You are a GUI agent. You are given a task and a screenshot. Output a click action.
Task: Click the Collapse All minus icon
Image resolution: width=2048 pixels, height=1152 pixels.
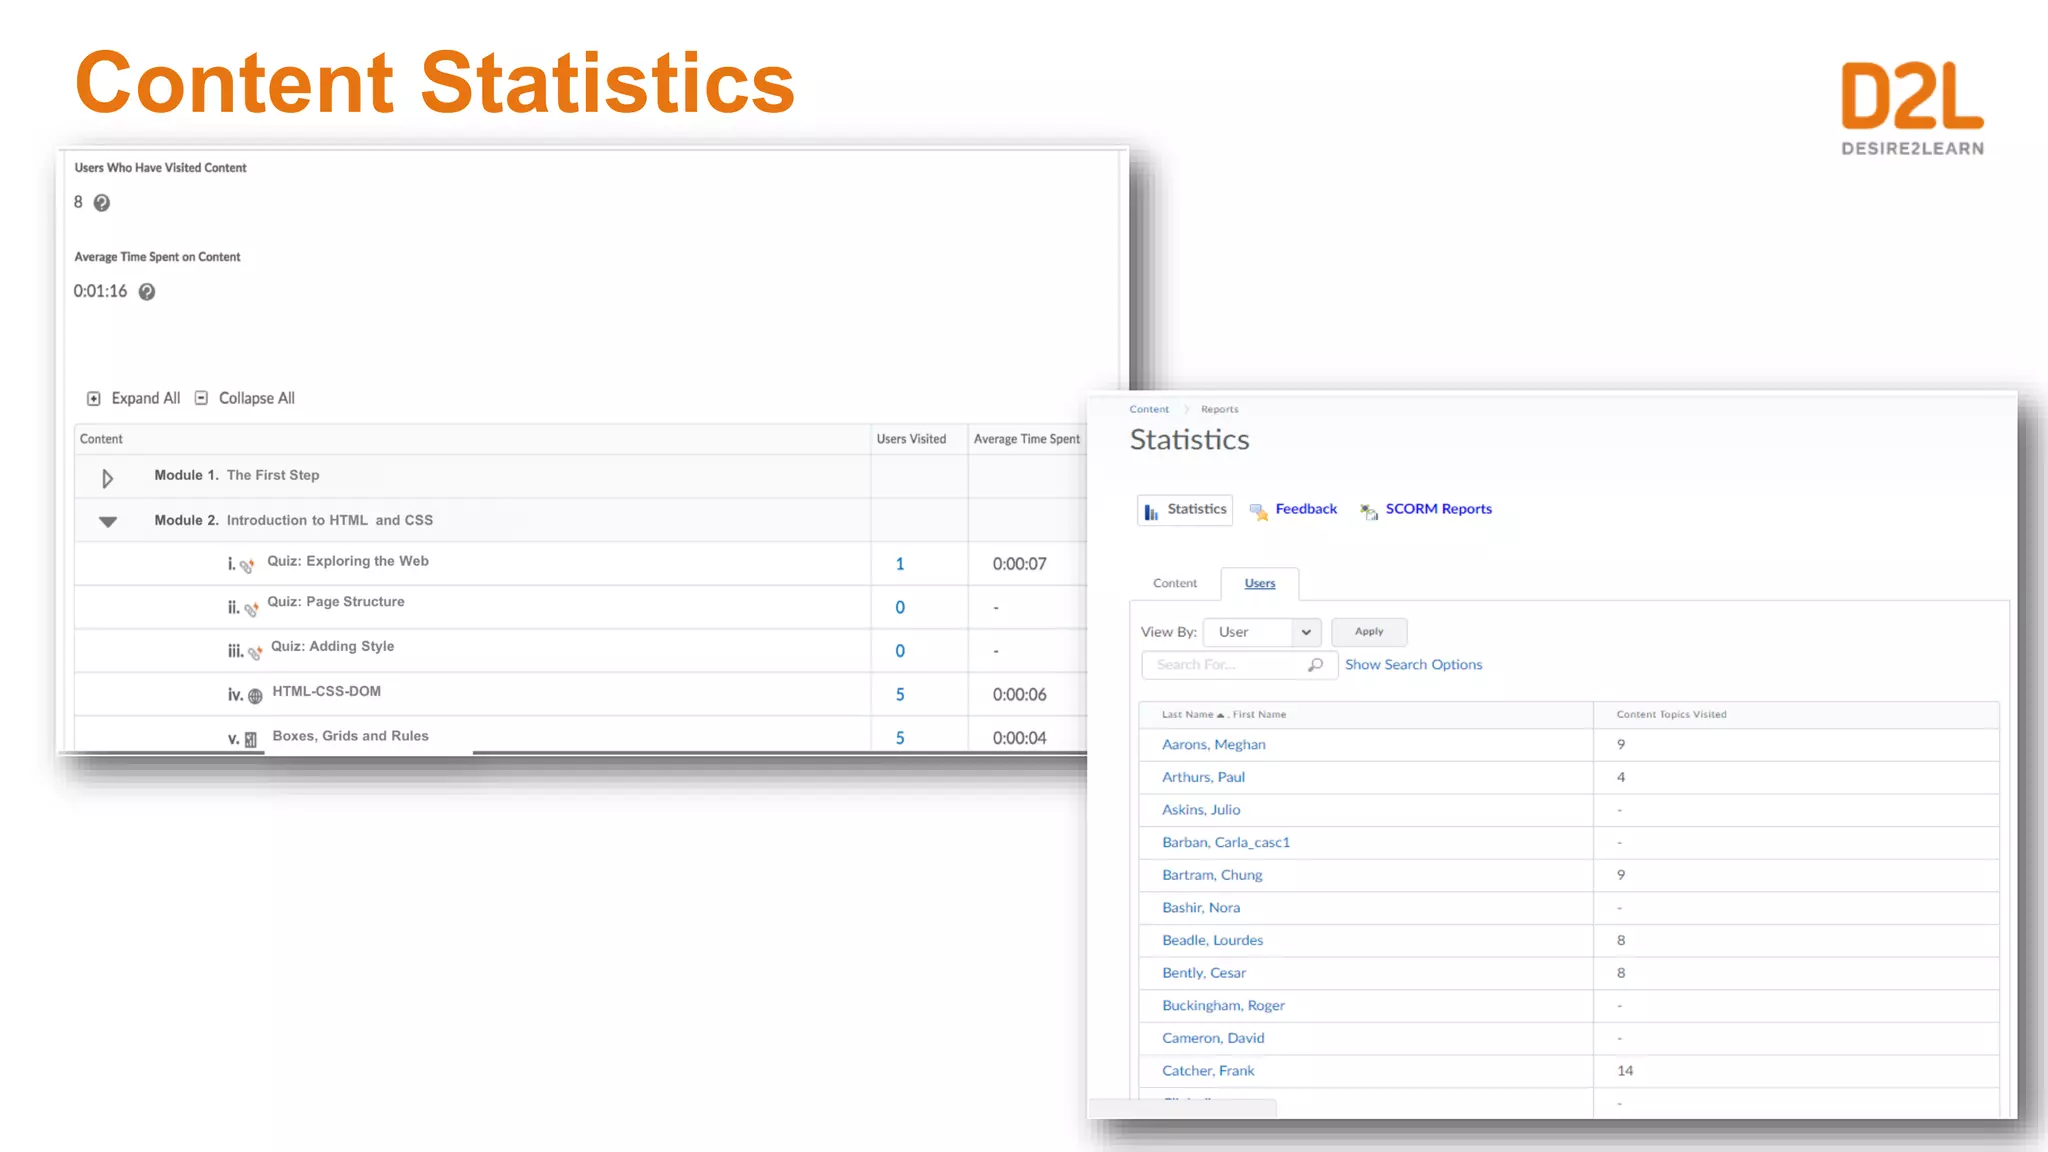(x=201, y=398)
